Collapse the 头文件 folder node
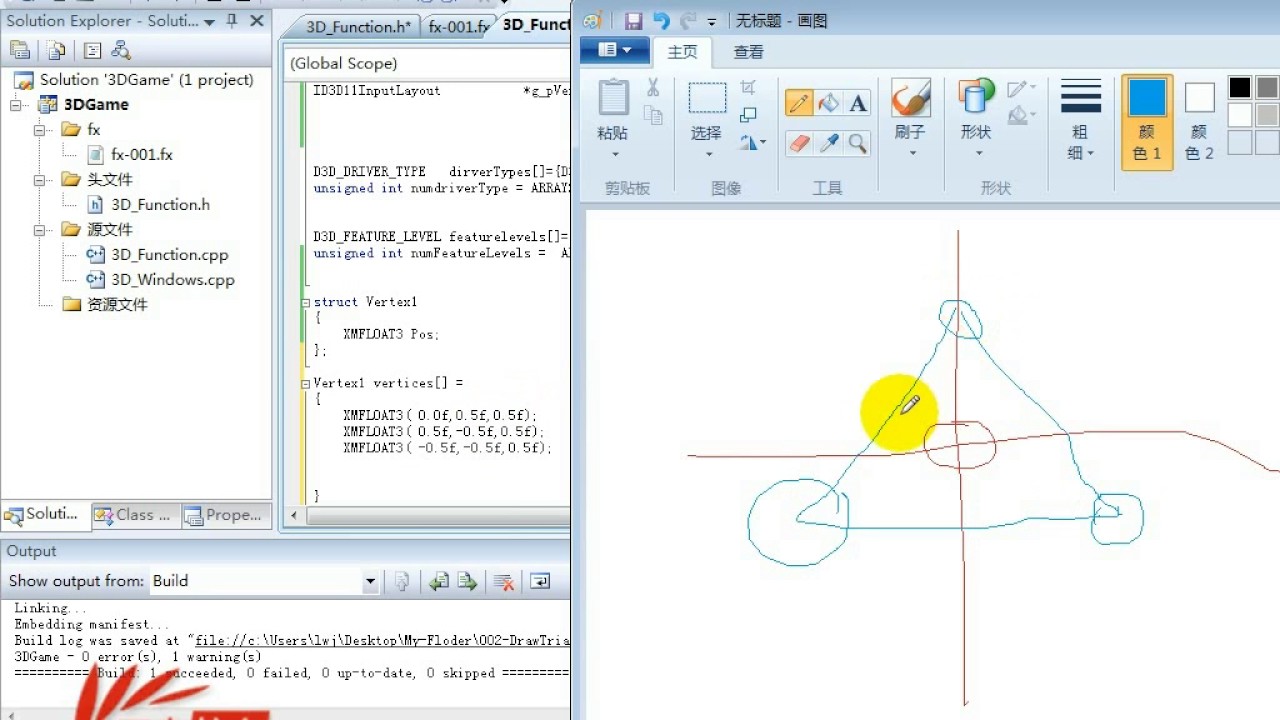This screenshot has width=1280, height=720. coord(40,179)
